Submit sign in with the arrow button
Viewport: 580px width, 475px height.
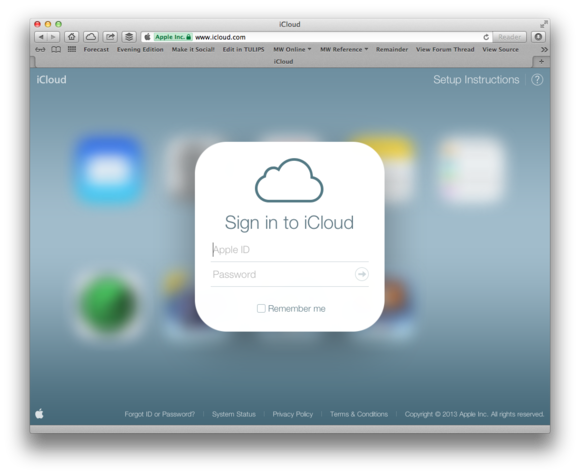(361, 274)
